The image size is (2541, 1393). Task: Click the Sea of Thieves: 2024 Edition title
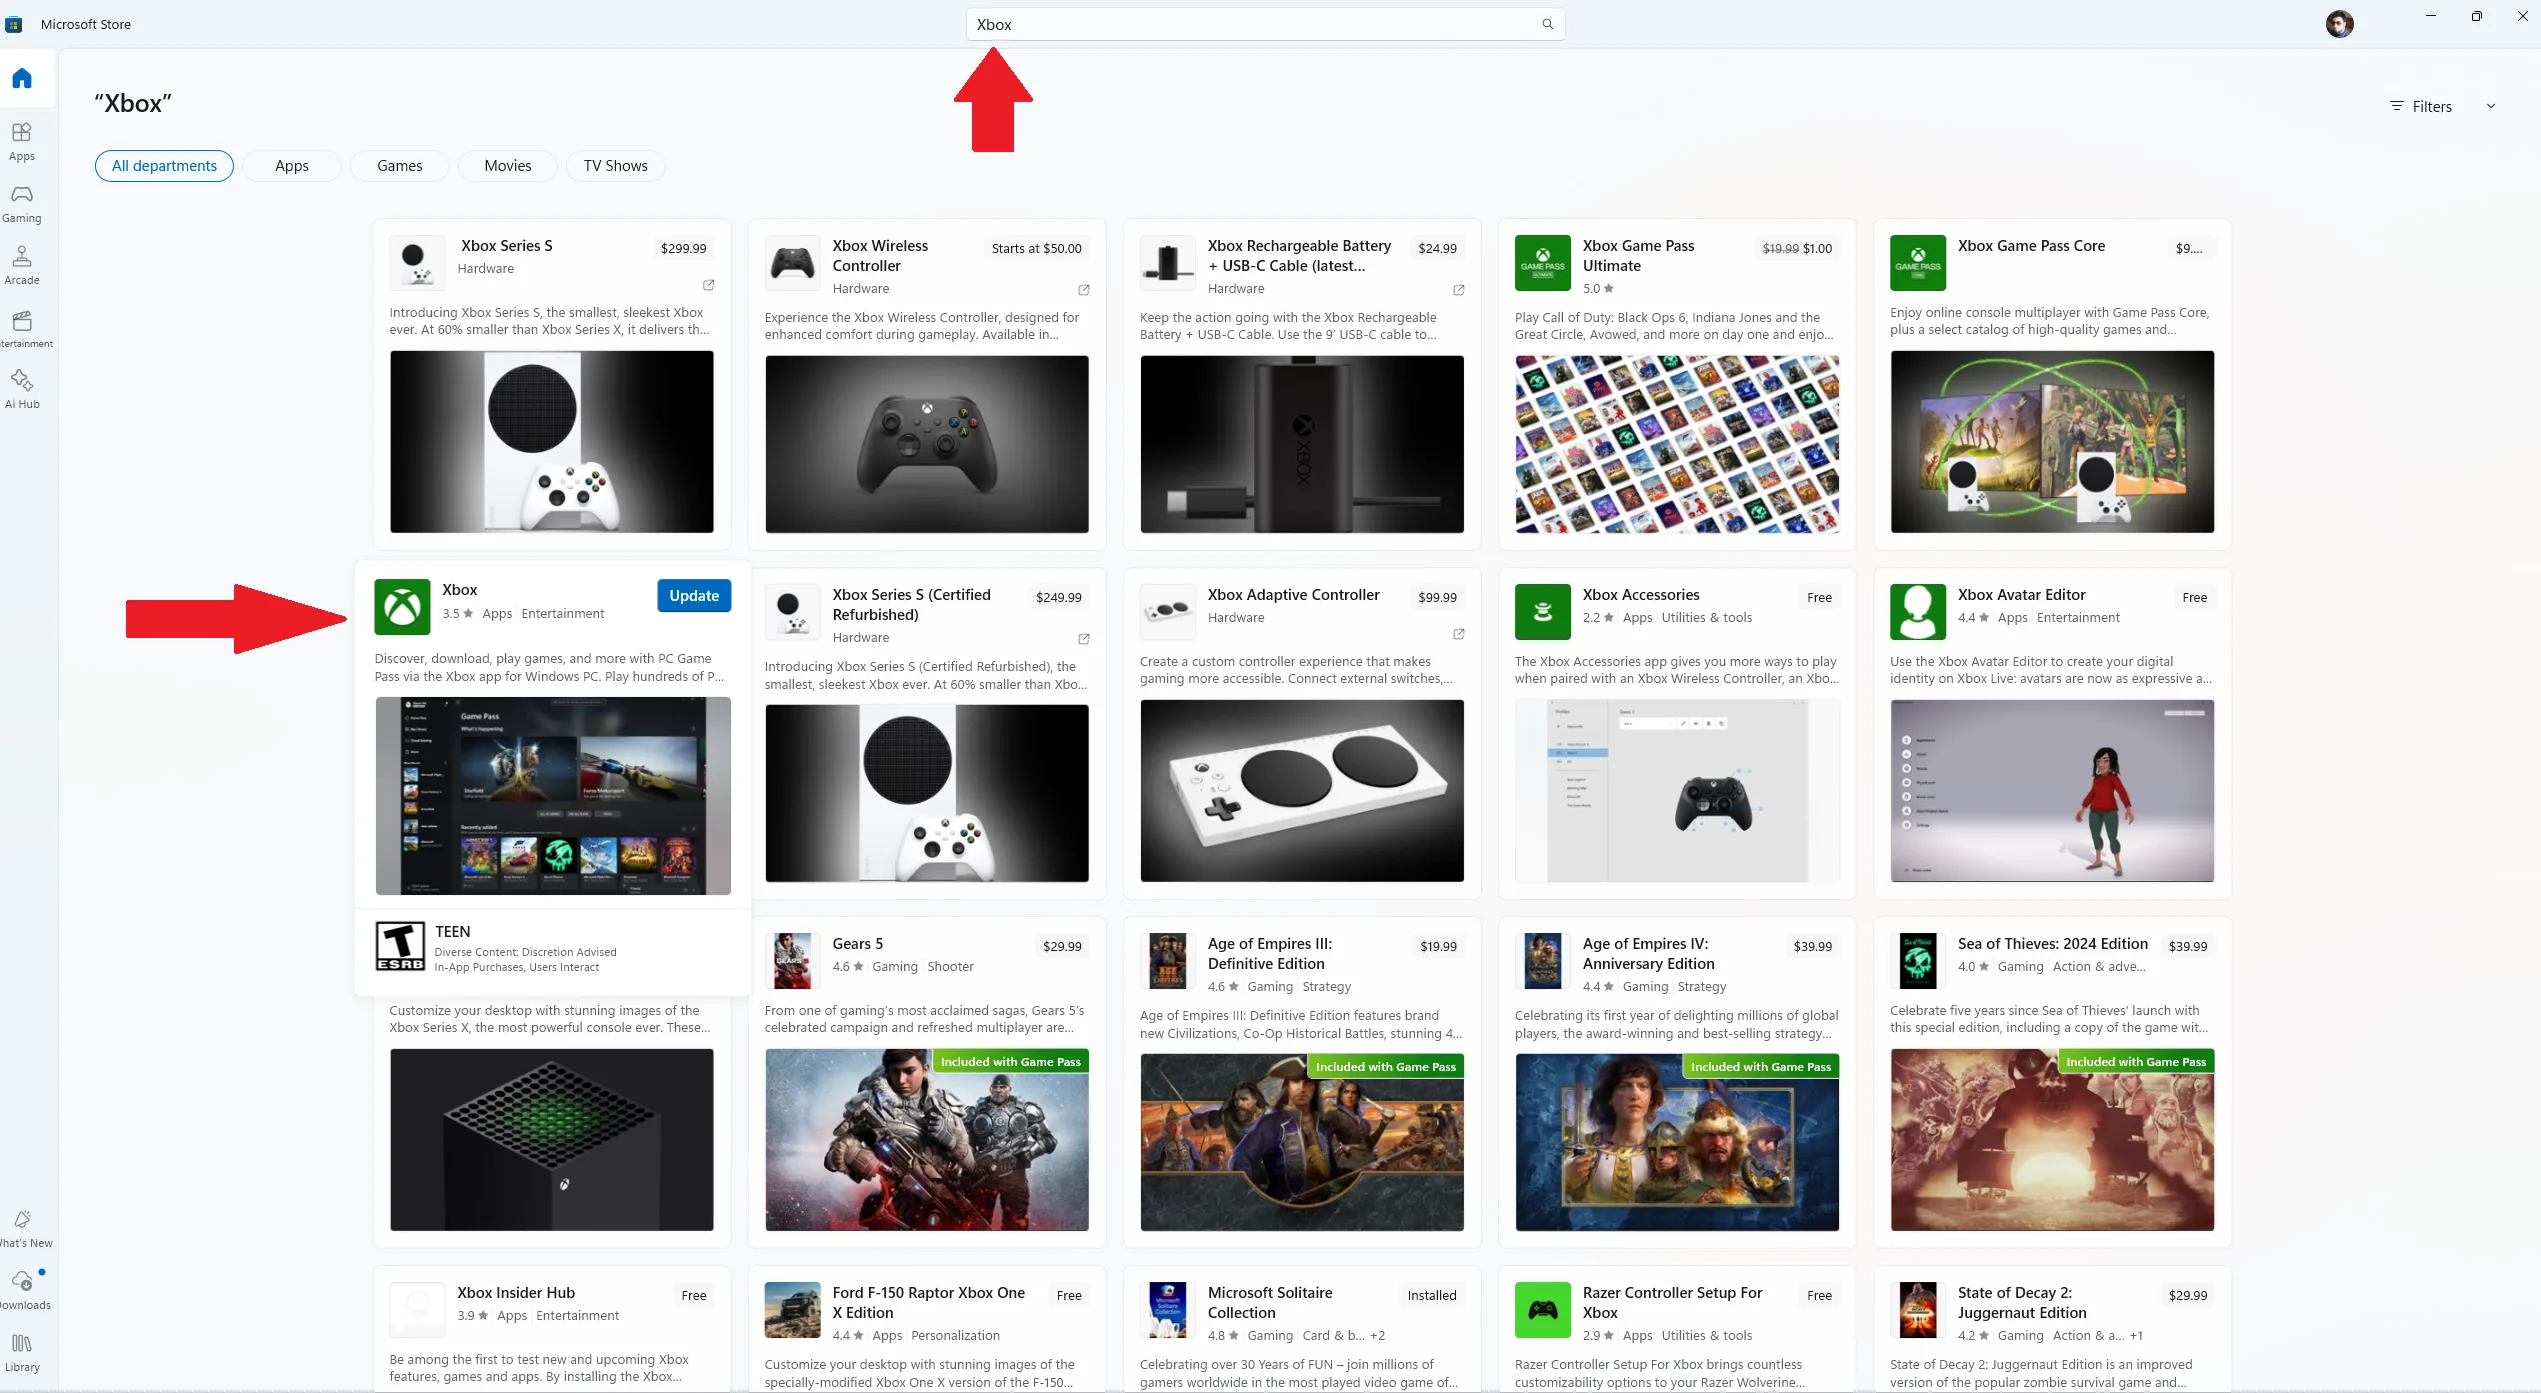pyautogui.click(x=2052, y=943)
